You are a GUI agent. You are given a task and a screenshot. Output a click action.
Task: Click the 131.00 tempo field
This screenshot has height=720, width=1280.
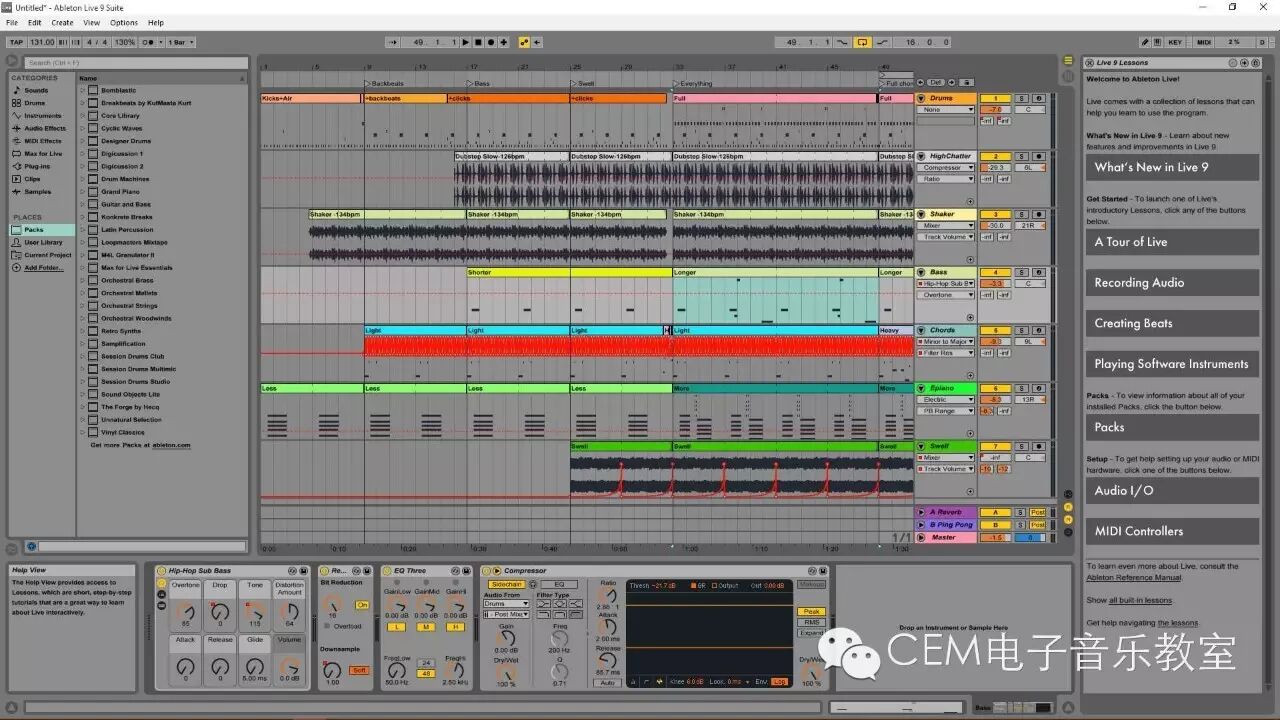(42, 42)
